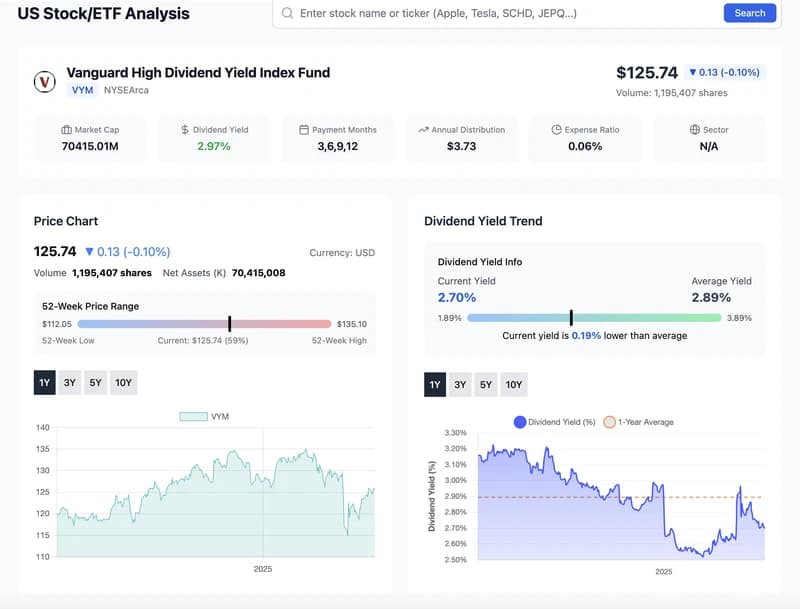Click the header Volume: 1,195,407 shares text
Screen dimensions: 800x609
pos(671,93)
